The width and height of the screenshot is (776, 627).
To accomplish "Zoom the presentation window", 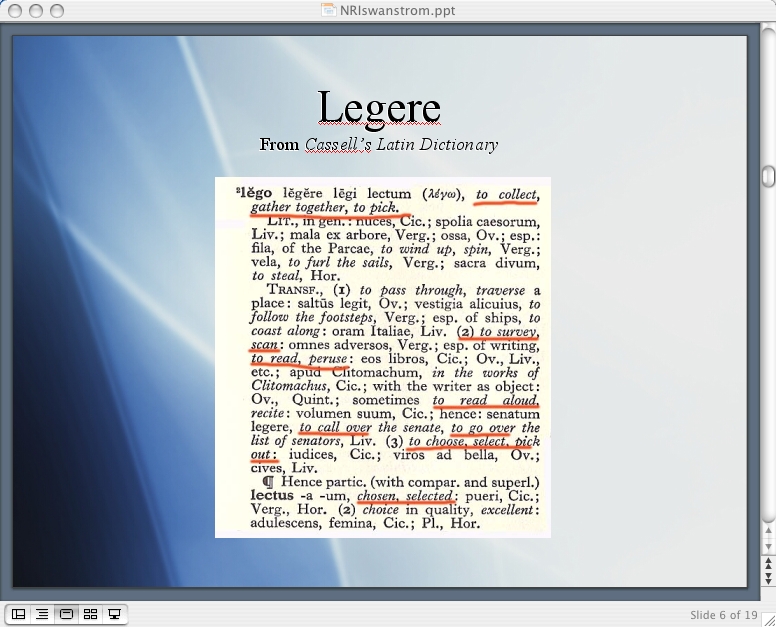I will [57, 10].
